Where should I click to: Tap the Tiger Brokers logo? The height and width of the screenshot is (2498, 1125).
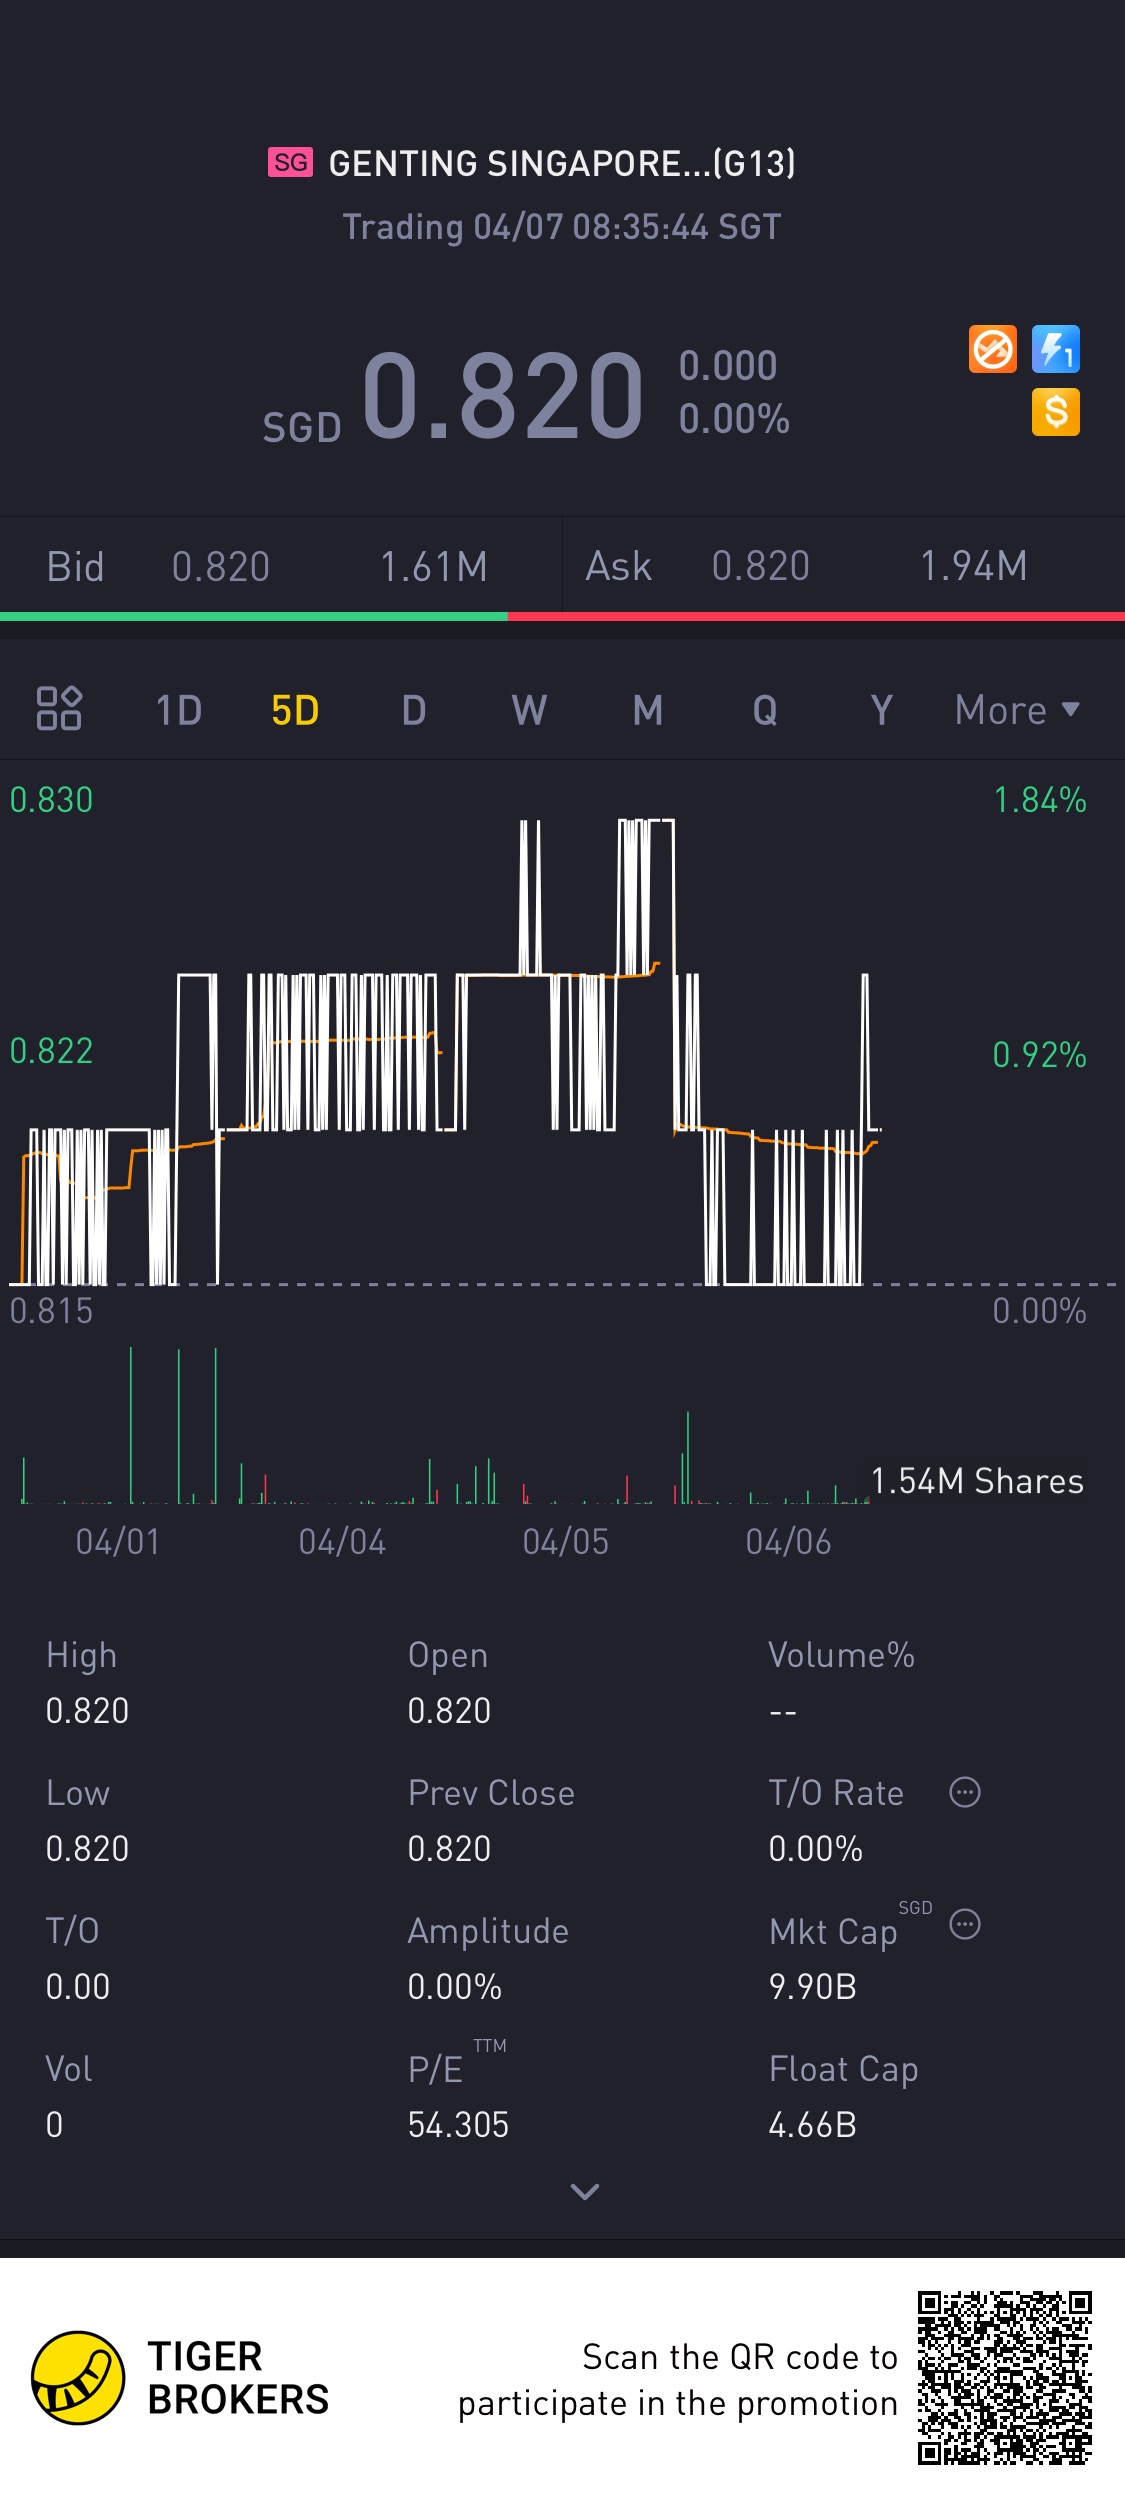coord(78,2377)
